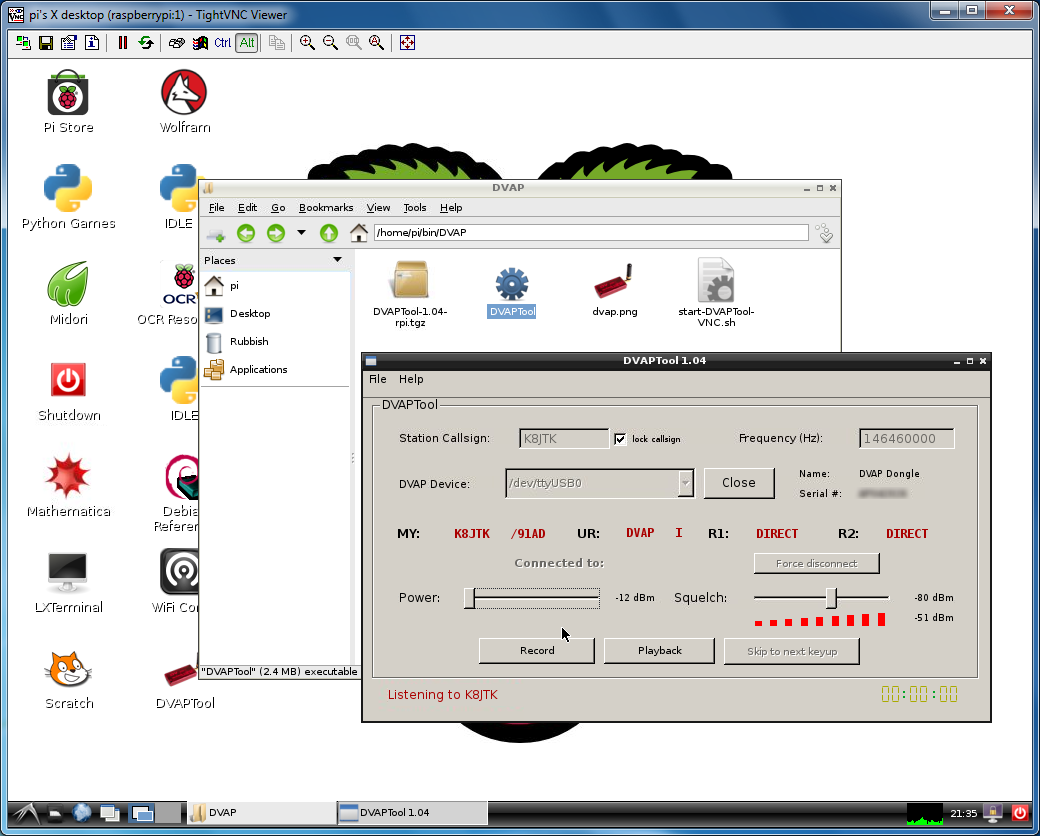Image resolution: width=1040 pixels, height=836 pixels.
Task: Click the Playback button
Action: pyautogui.click(x=659, y=651)
